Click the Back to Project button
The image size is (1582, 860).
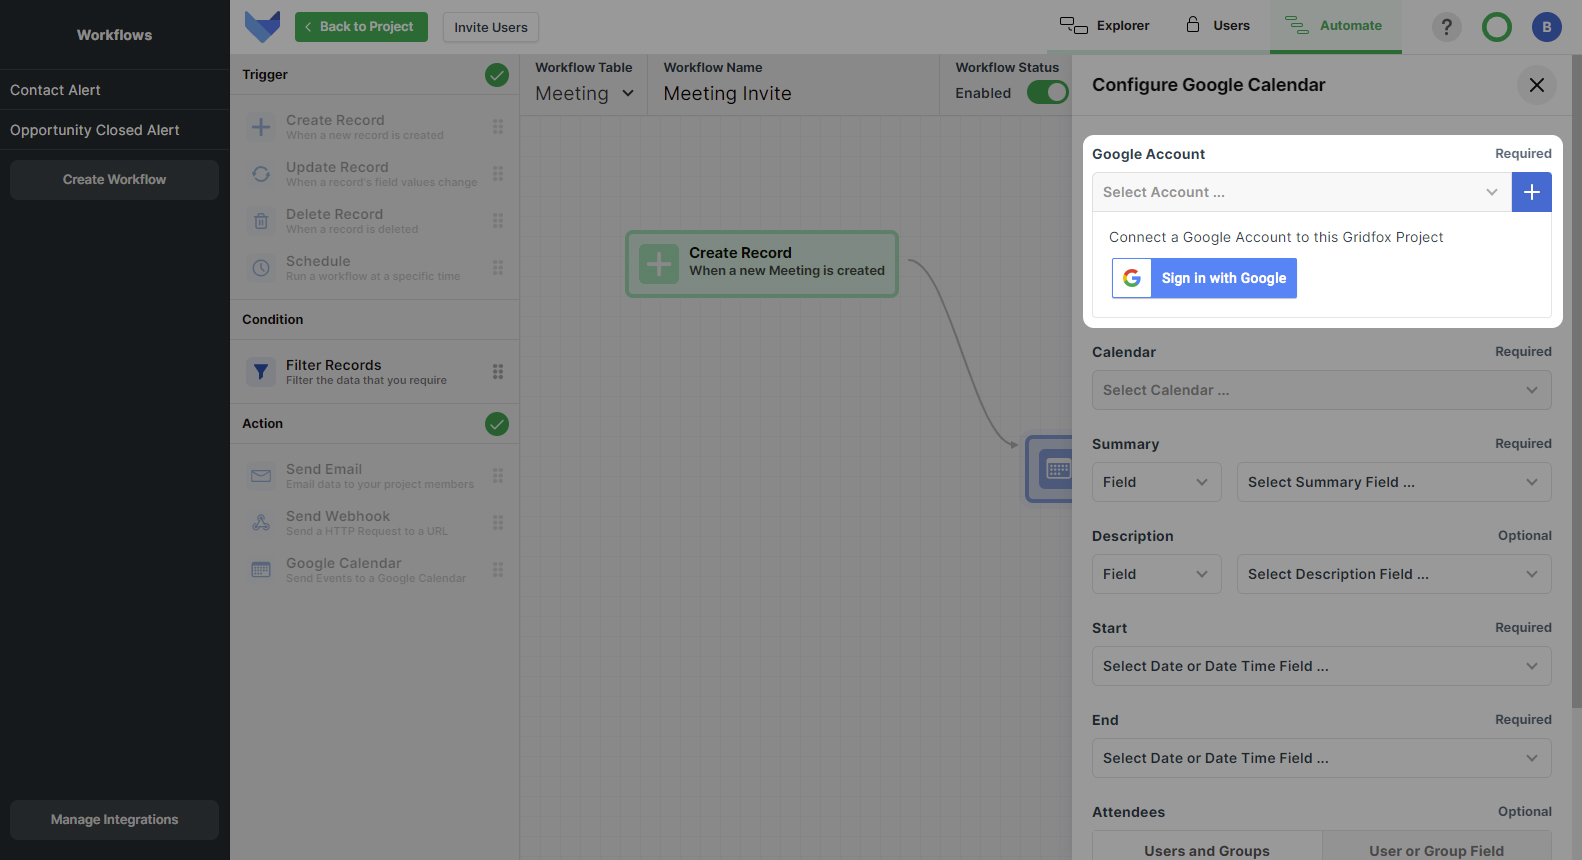[x=361, y=27]
